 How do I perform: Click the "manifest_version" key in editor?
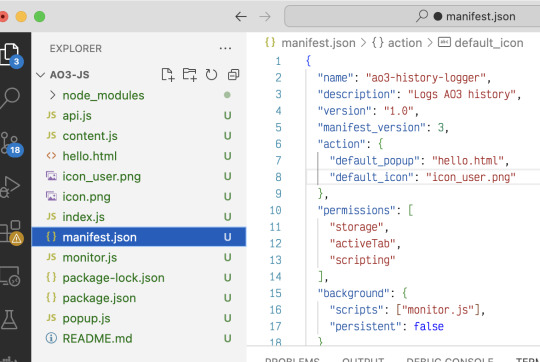372,127
